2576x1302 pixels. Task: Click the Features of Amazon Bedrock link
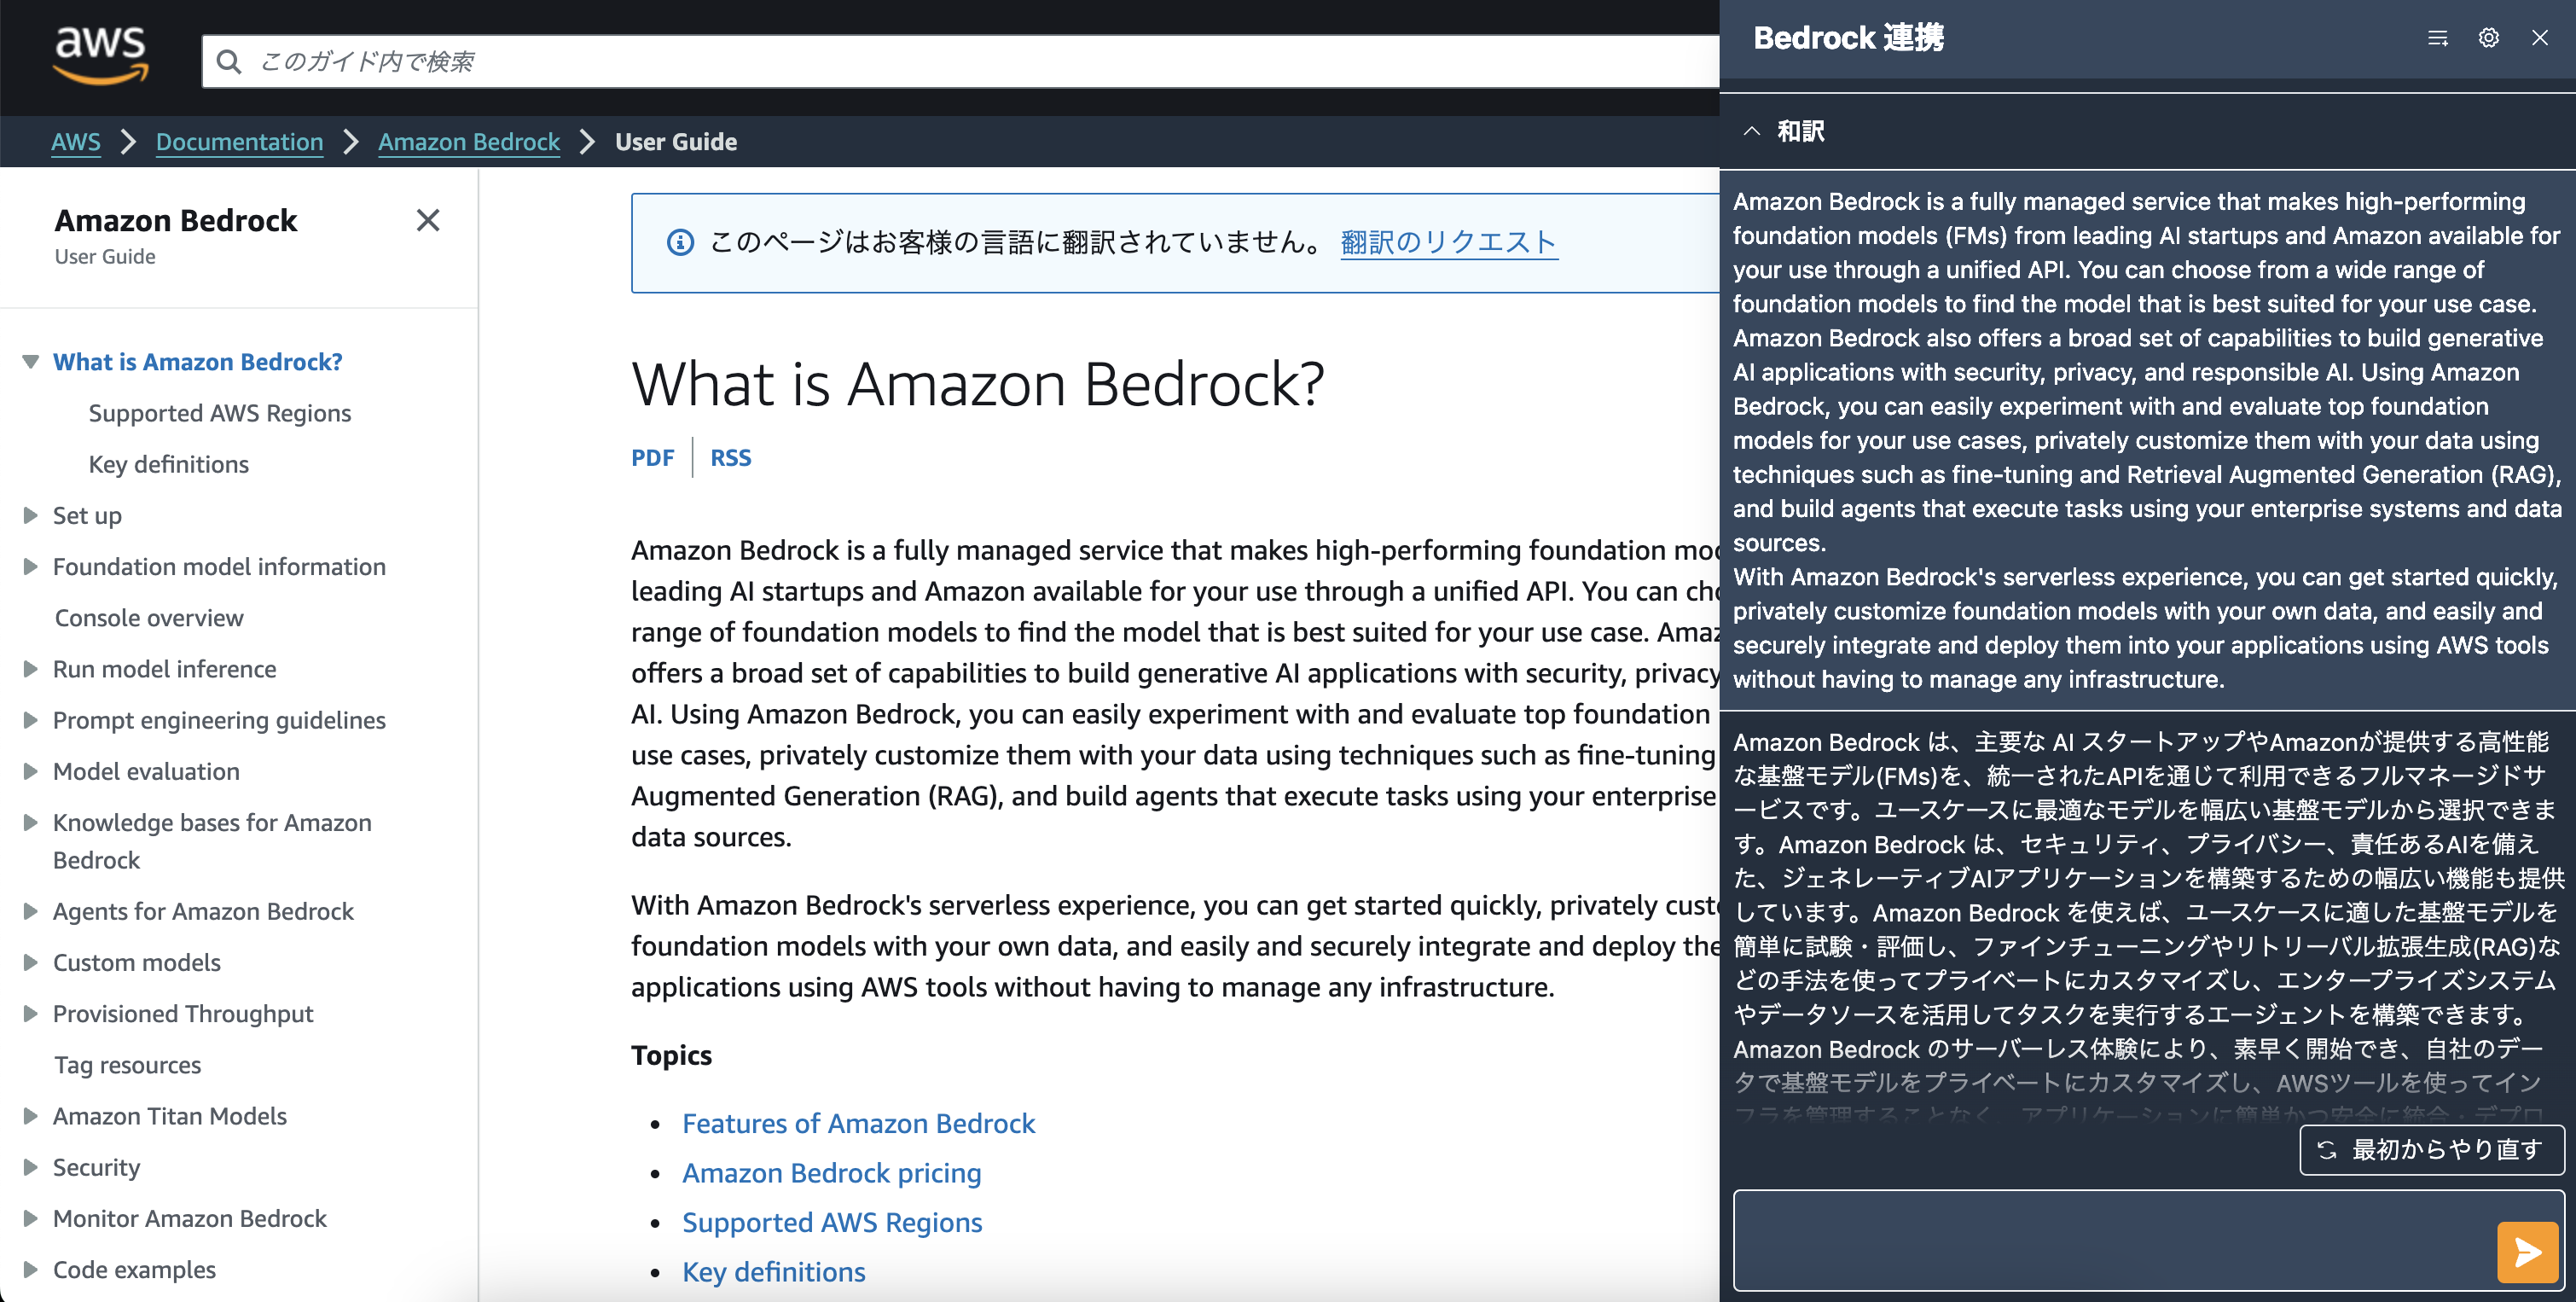[858, 1123]
